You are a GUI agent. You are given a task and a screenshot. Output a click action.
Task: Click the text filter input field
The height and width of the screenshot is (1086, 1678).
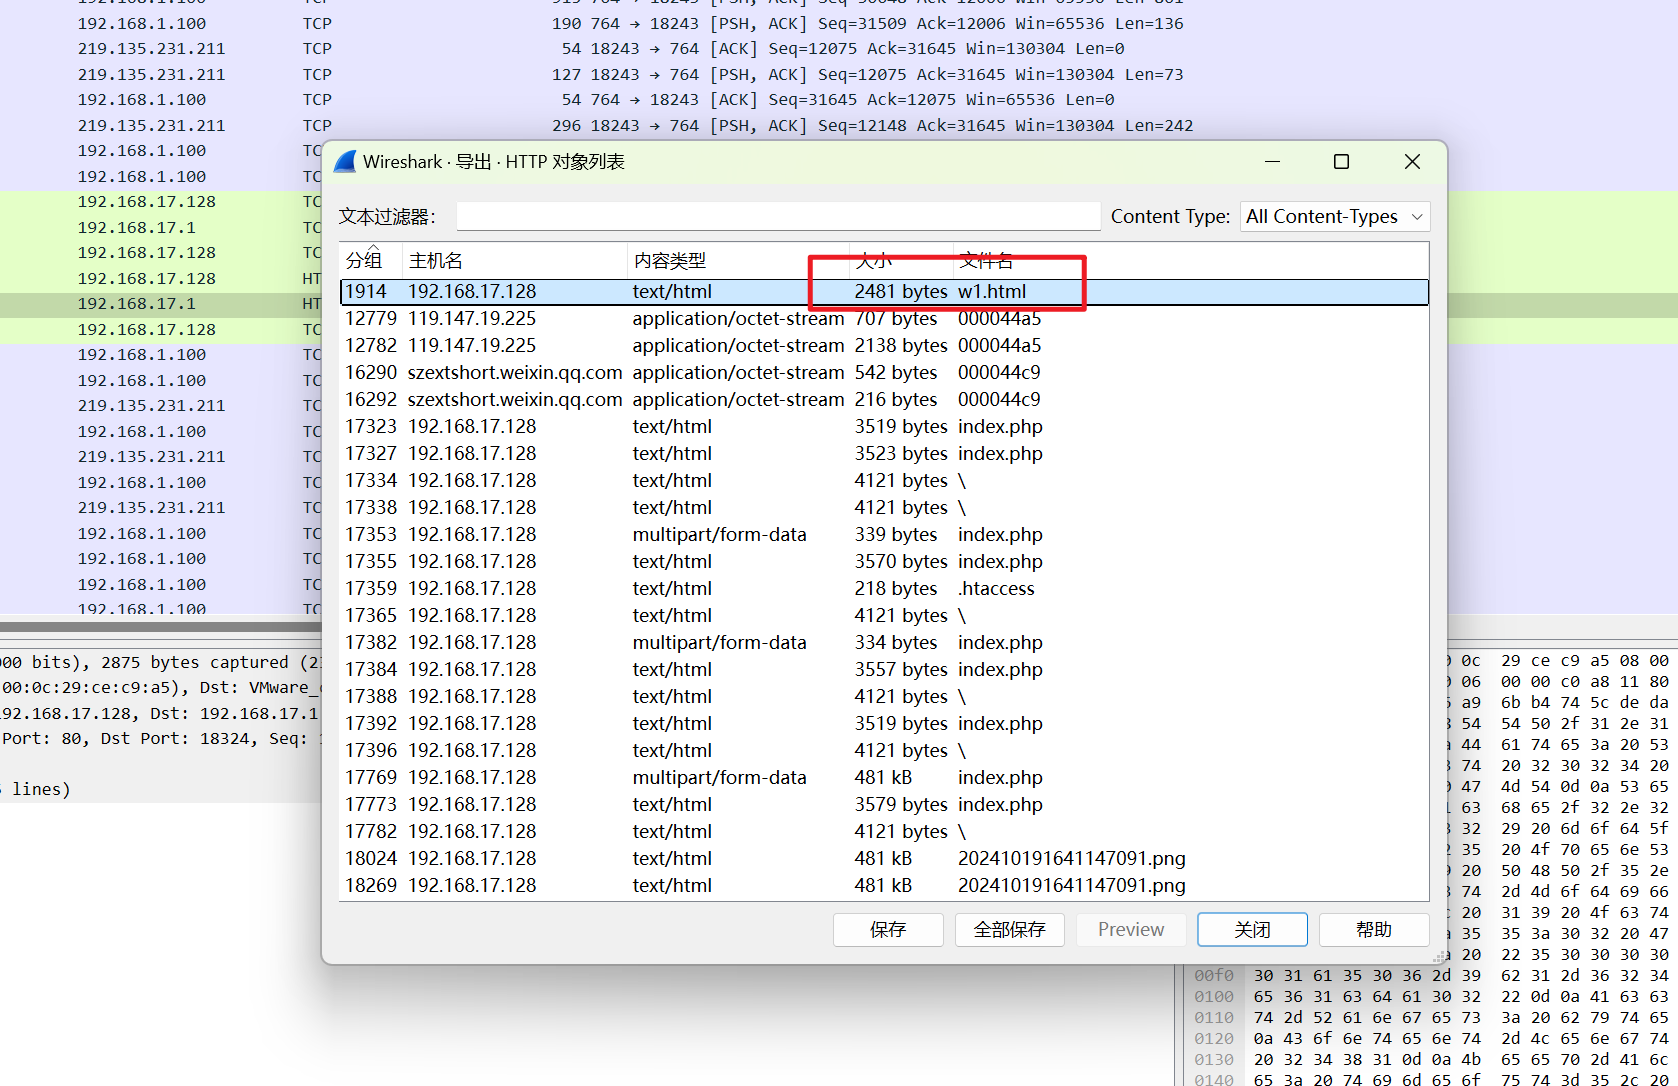tap(777, 217)
